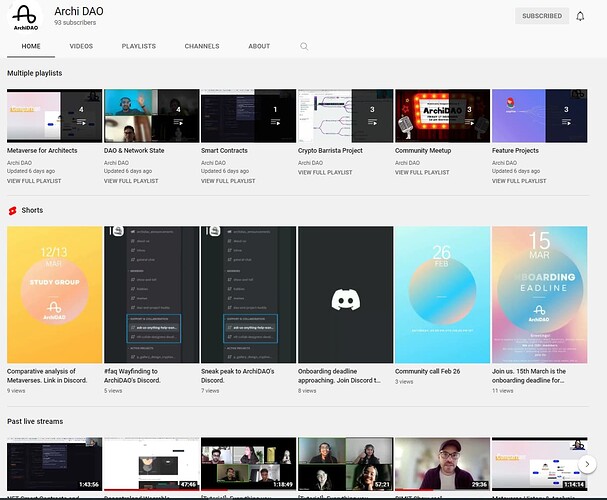Click Community call Feb 26 title
The width and height of the screenshot is (607, 500).
[427, 371]
